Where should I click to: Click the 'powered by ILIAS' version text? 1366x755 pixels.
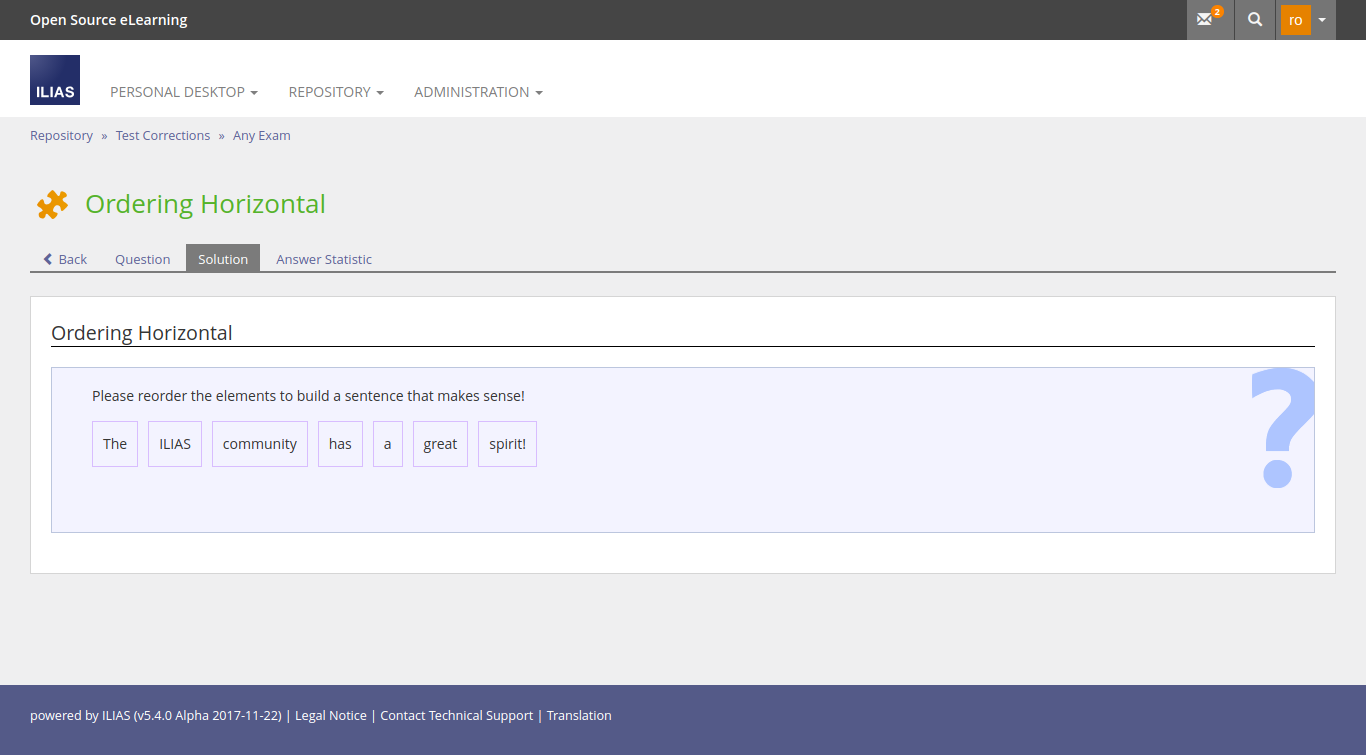pos(157,715)
